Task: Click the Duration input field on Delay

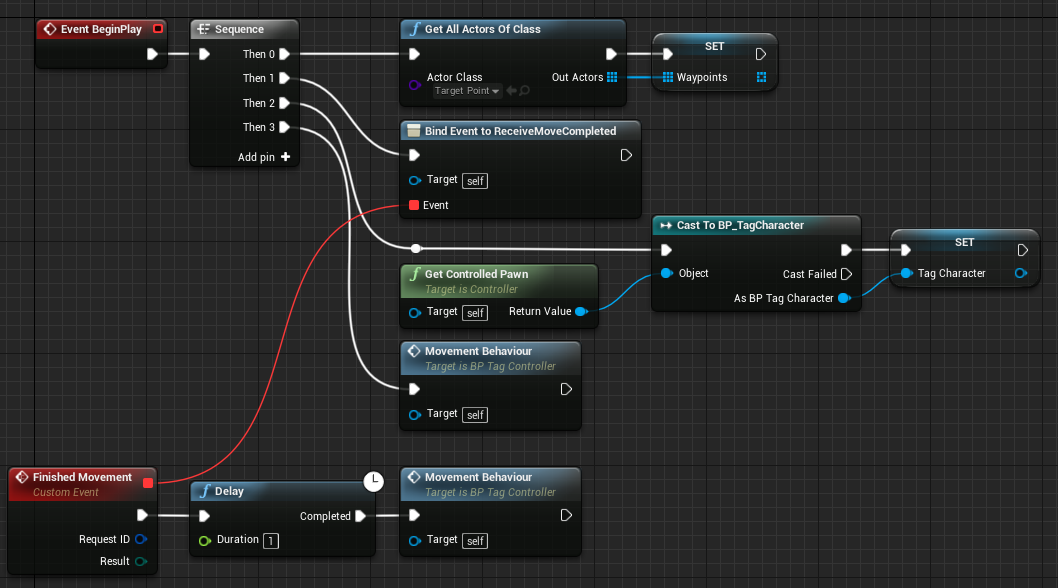Action: point(270,539)
